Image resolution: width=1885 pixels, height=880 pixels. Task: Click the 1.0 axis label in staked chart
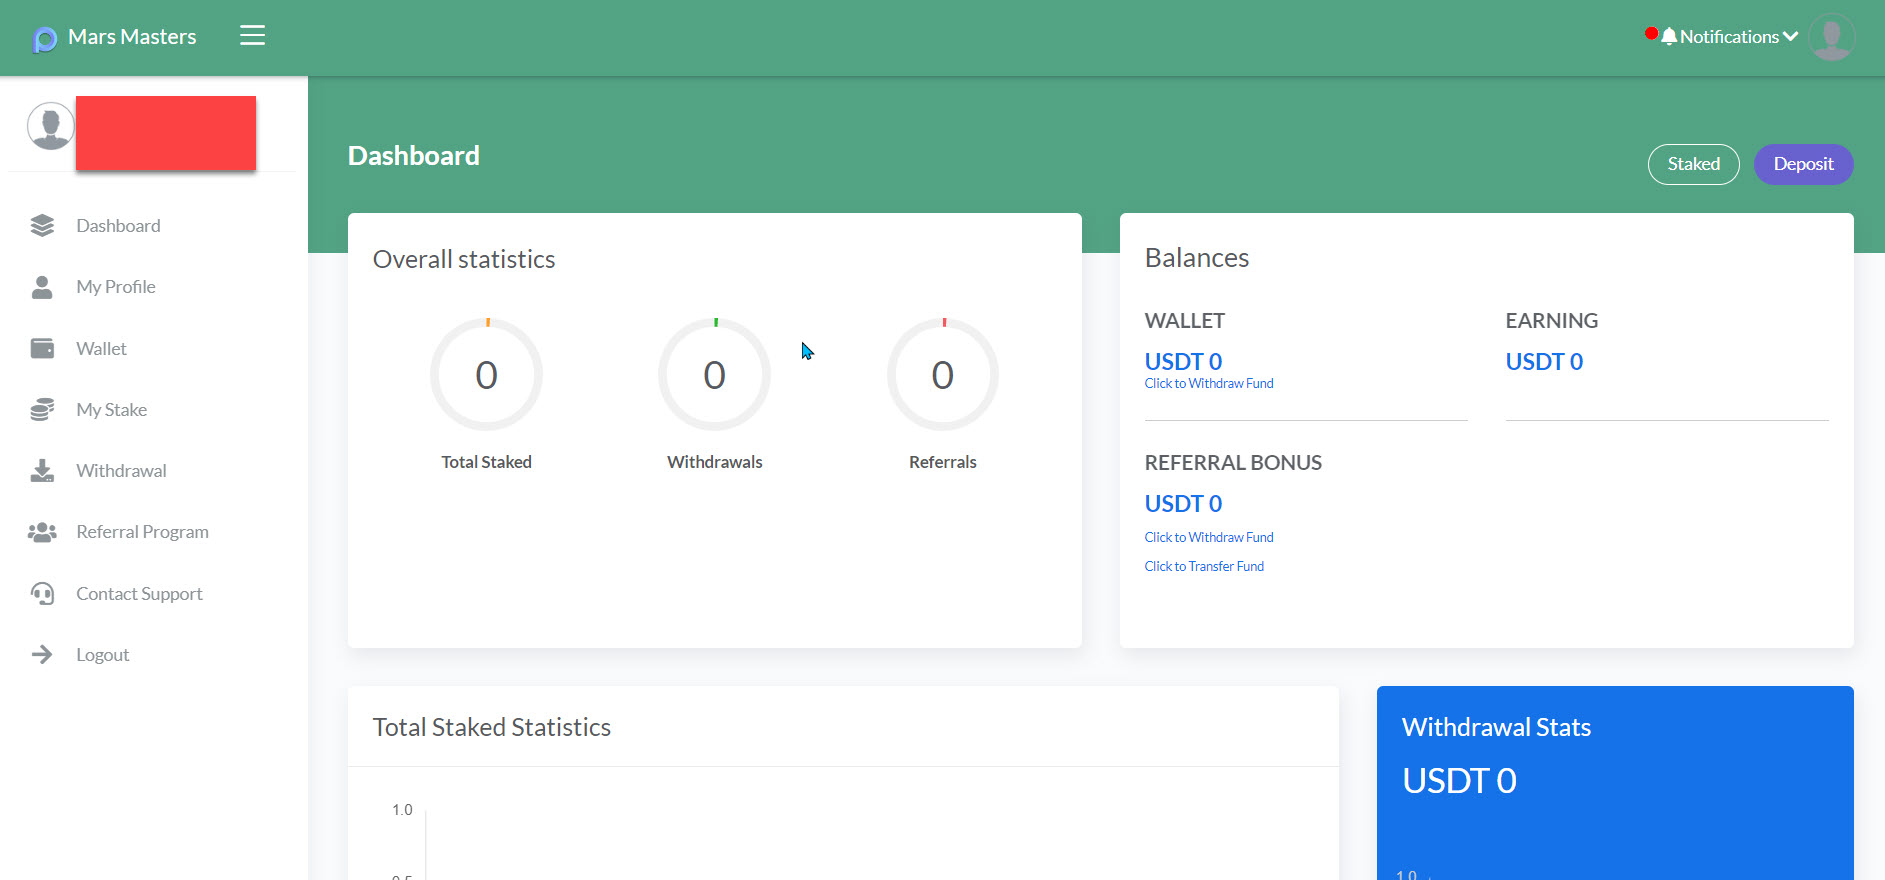402,810
